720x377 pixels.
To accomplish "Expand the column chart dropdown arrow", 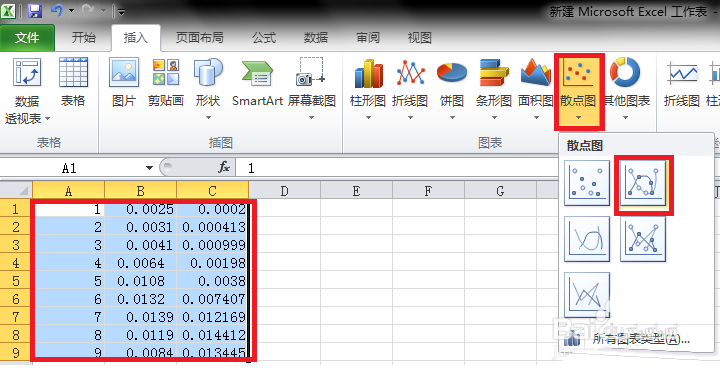I will (x=368, y=118).
